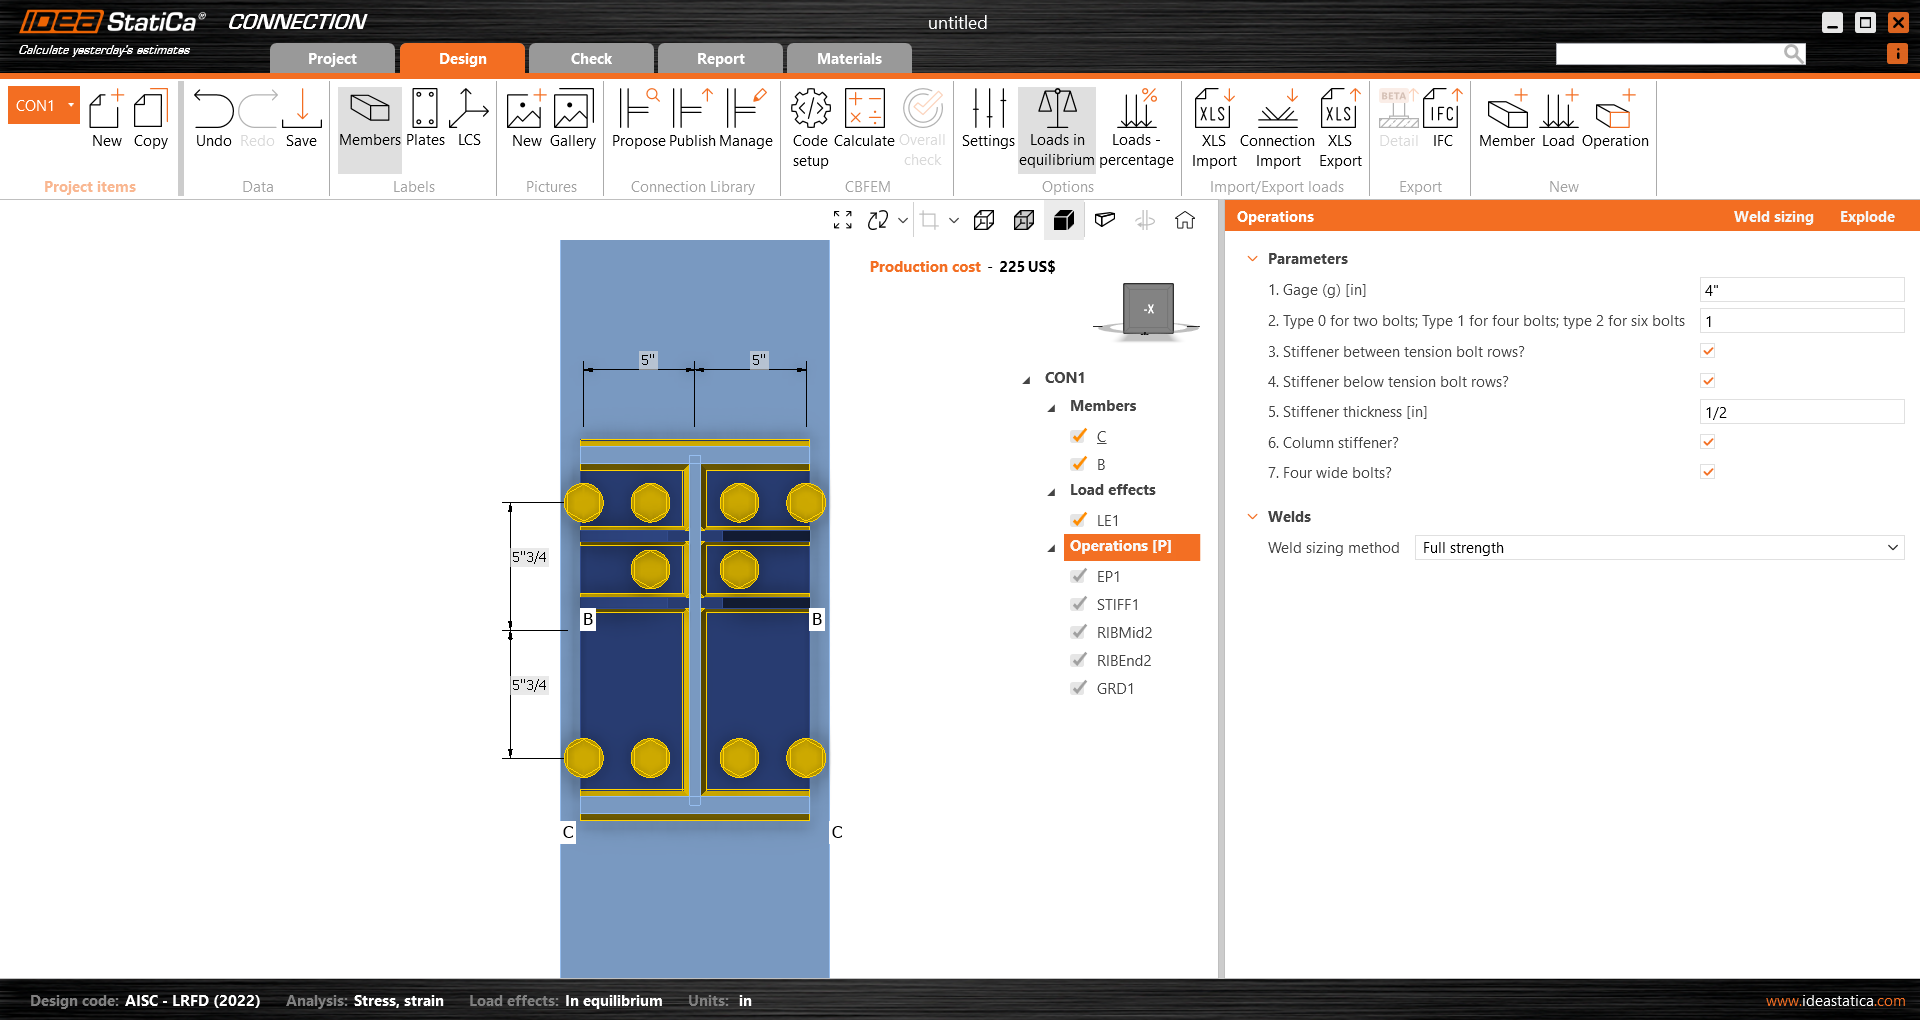Screen dimensions: 1920x1020
Task: Open the Report tab
Action: pyautogui.click(x=720, y=59)
